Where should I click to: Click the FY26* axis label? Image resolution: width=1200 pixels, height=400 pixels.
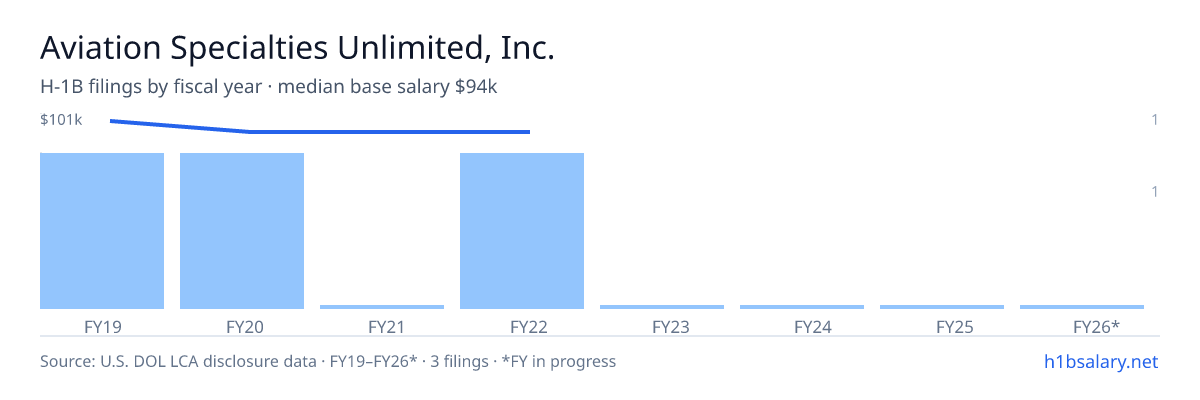[1096, 326]
